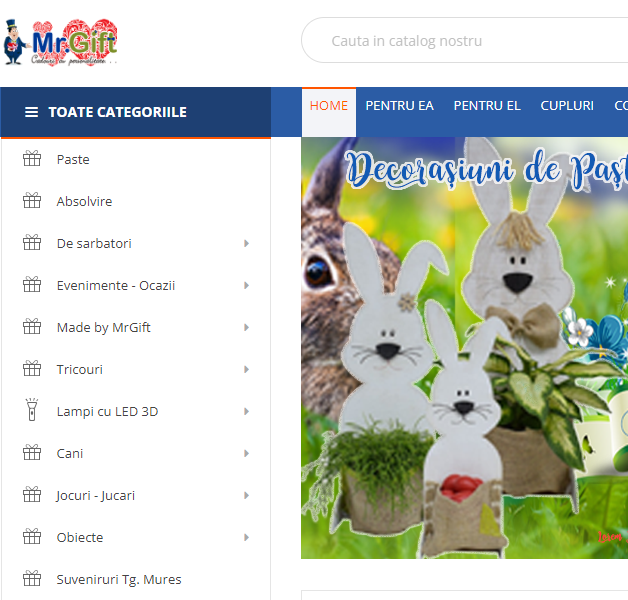The width and height of the screenshot is (628, 600).
Task: Click the hamburger icon beside Toate Categoriile
Action: pyautogui.click(x=32, y=112)
